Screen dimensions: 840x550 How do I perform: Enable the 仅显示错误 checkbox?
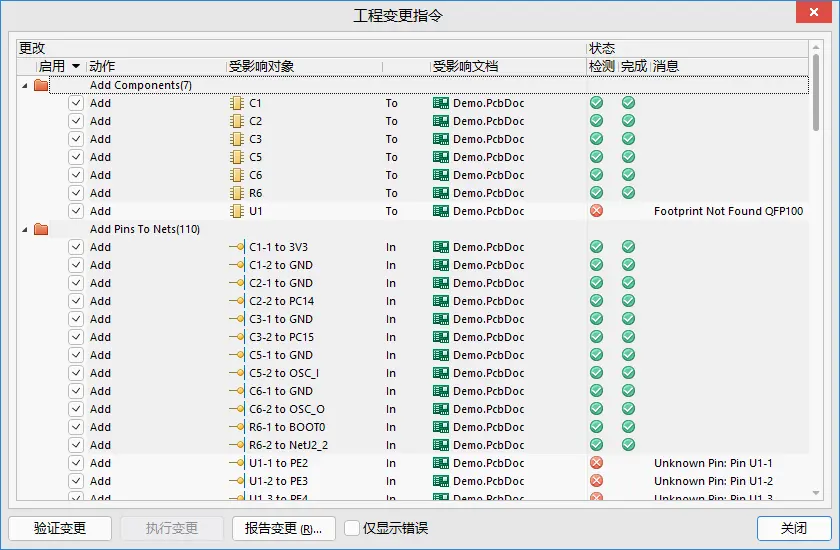tap(352, 529)
